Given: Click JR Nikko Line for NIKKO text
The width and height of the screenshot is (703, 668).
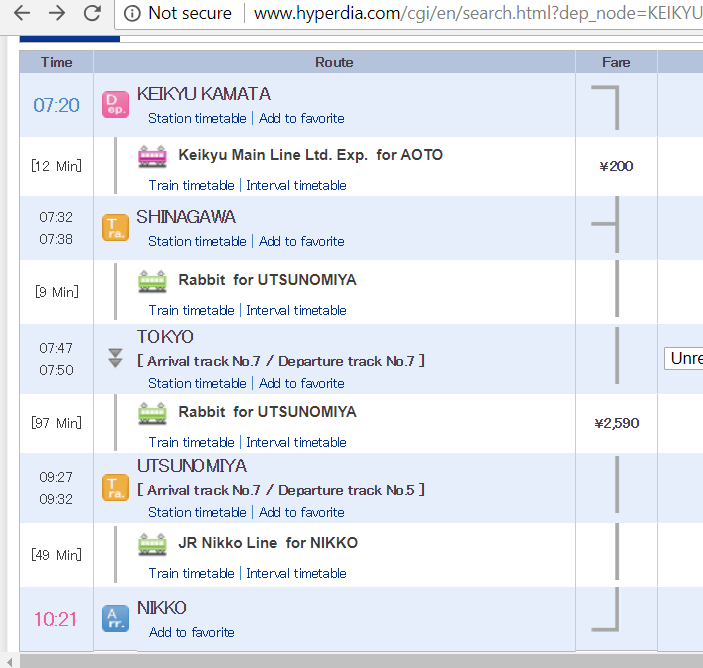Looking at the screenshot, I should point(268,543).
